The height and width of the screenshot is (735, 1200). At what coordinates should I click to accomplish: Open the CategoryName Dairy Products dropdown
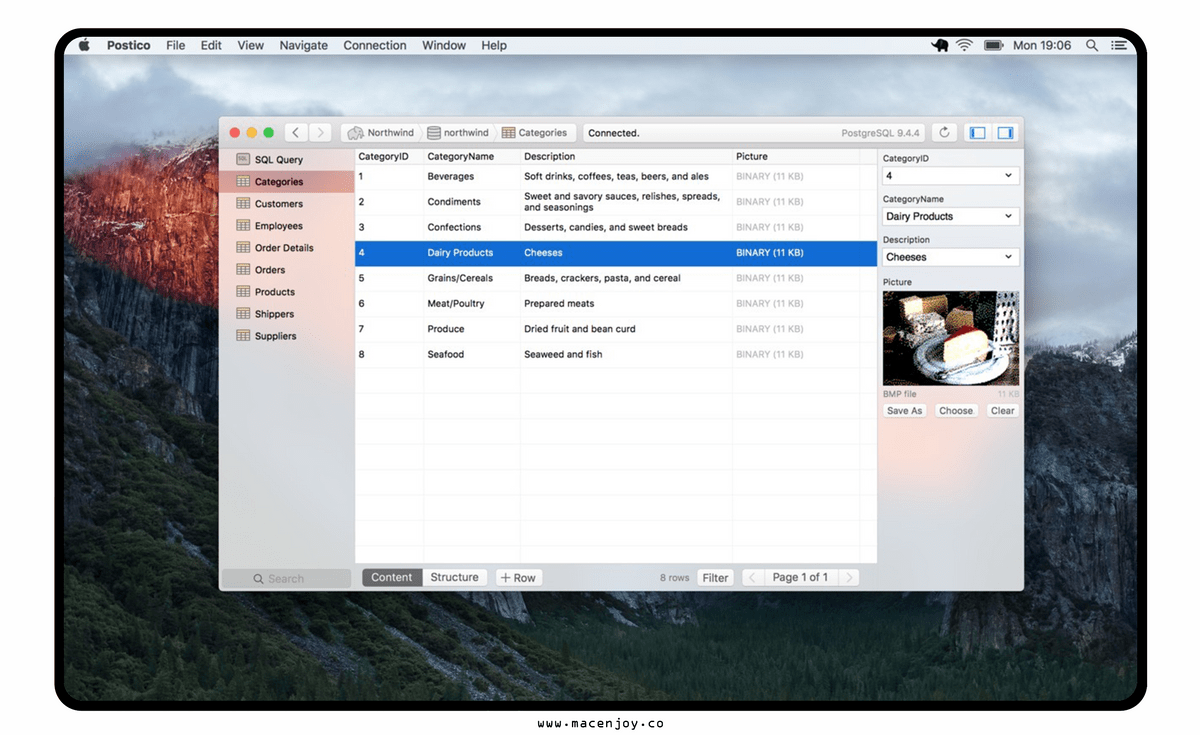(950, 216)
